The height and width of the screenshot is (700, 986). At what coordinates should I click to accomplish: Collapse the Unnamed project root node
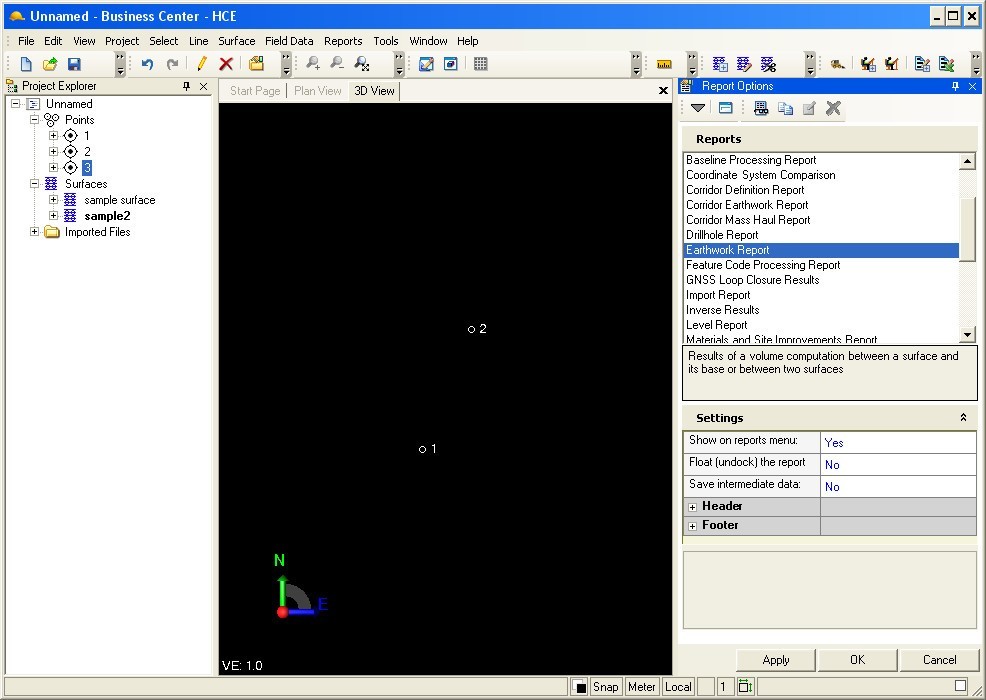(x=16, y=104)
